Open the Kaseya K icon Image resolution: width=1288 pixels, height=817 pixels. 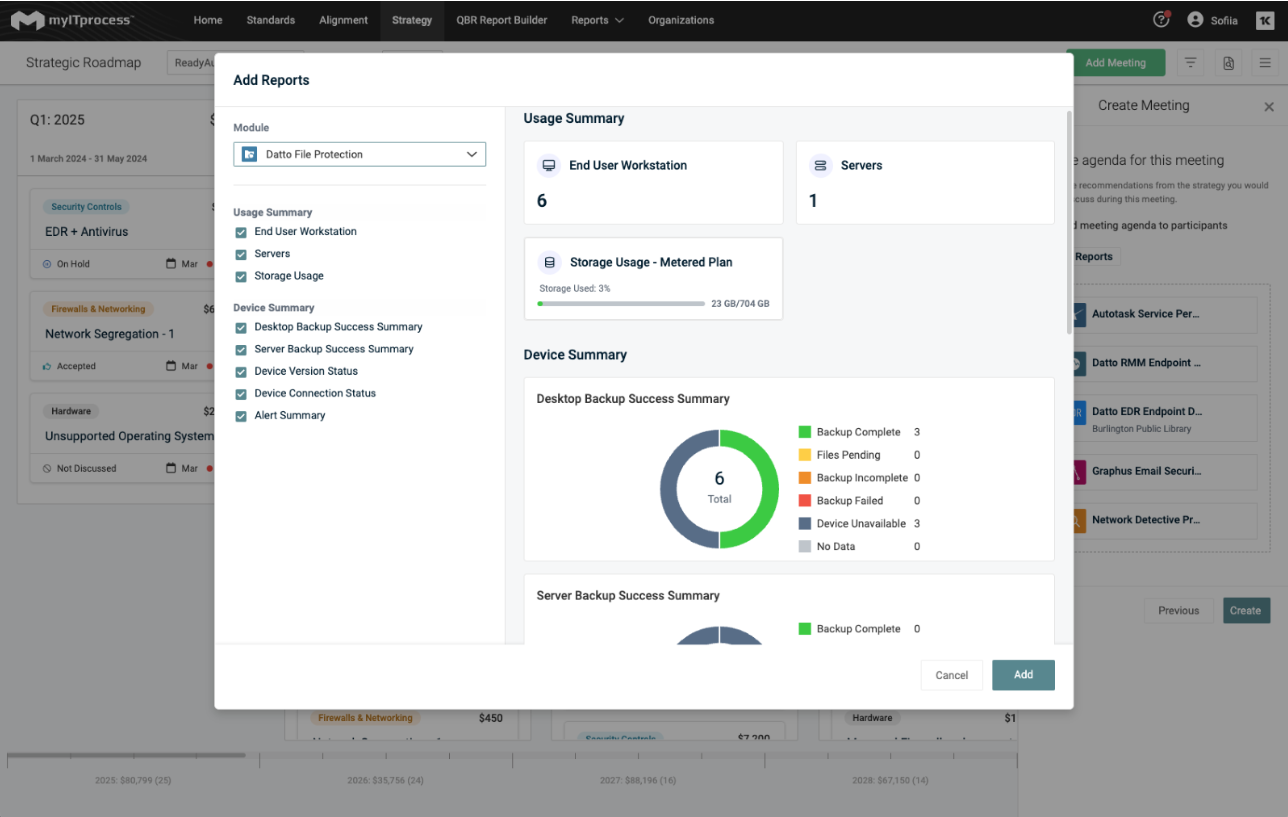point(1265,20)
